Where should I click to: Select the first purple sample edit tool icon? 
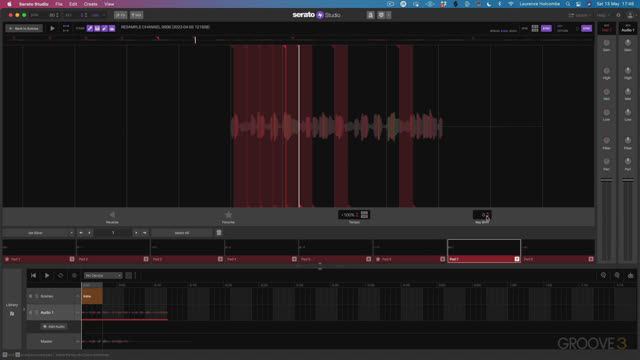(90, 28)
